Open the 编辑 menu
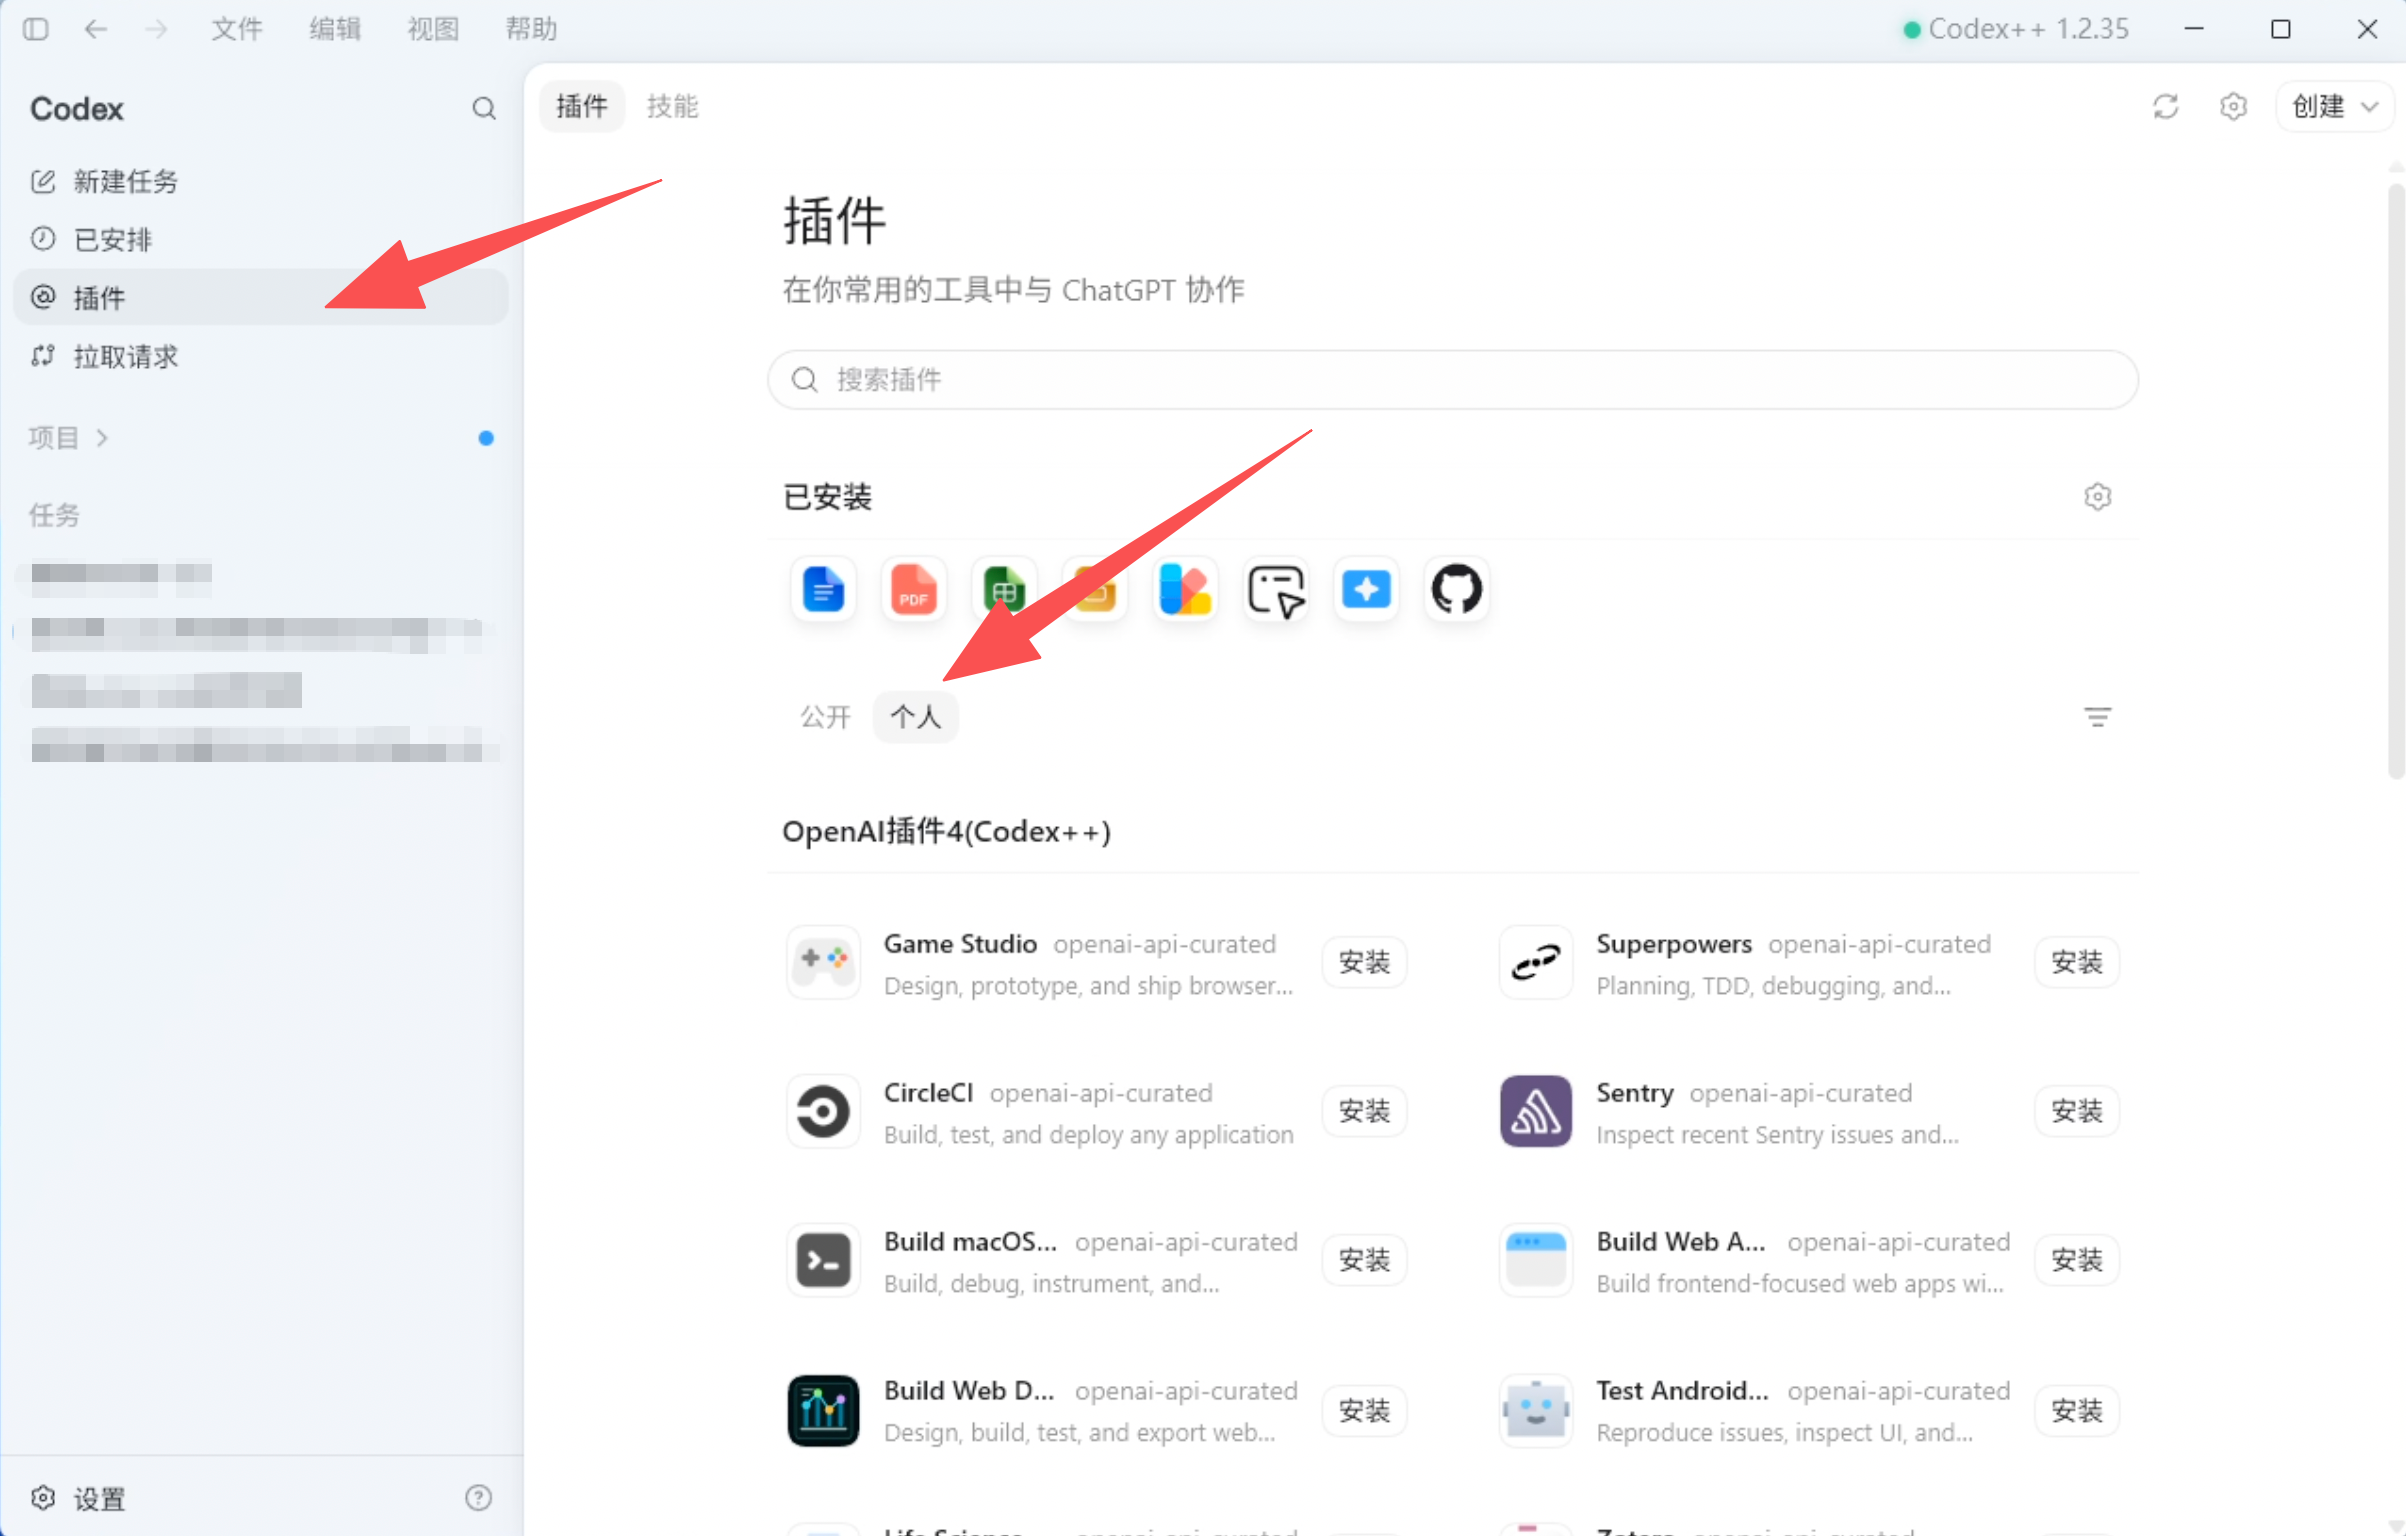Screen dimensions: 2406x1536 [335, 29]
